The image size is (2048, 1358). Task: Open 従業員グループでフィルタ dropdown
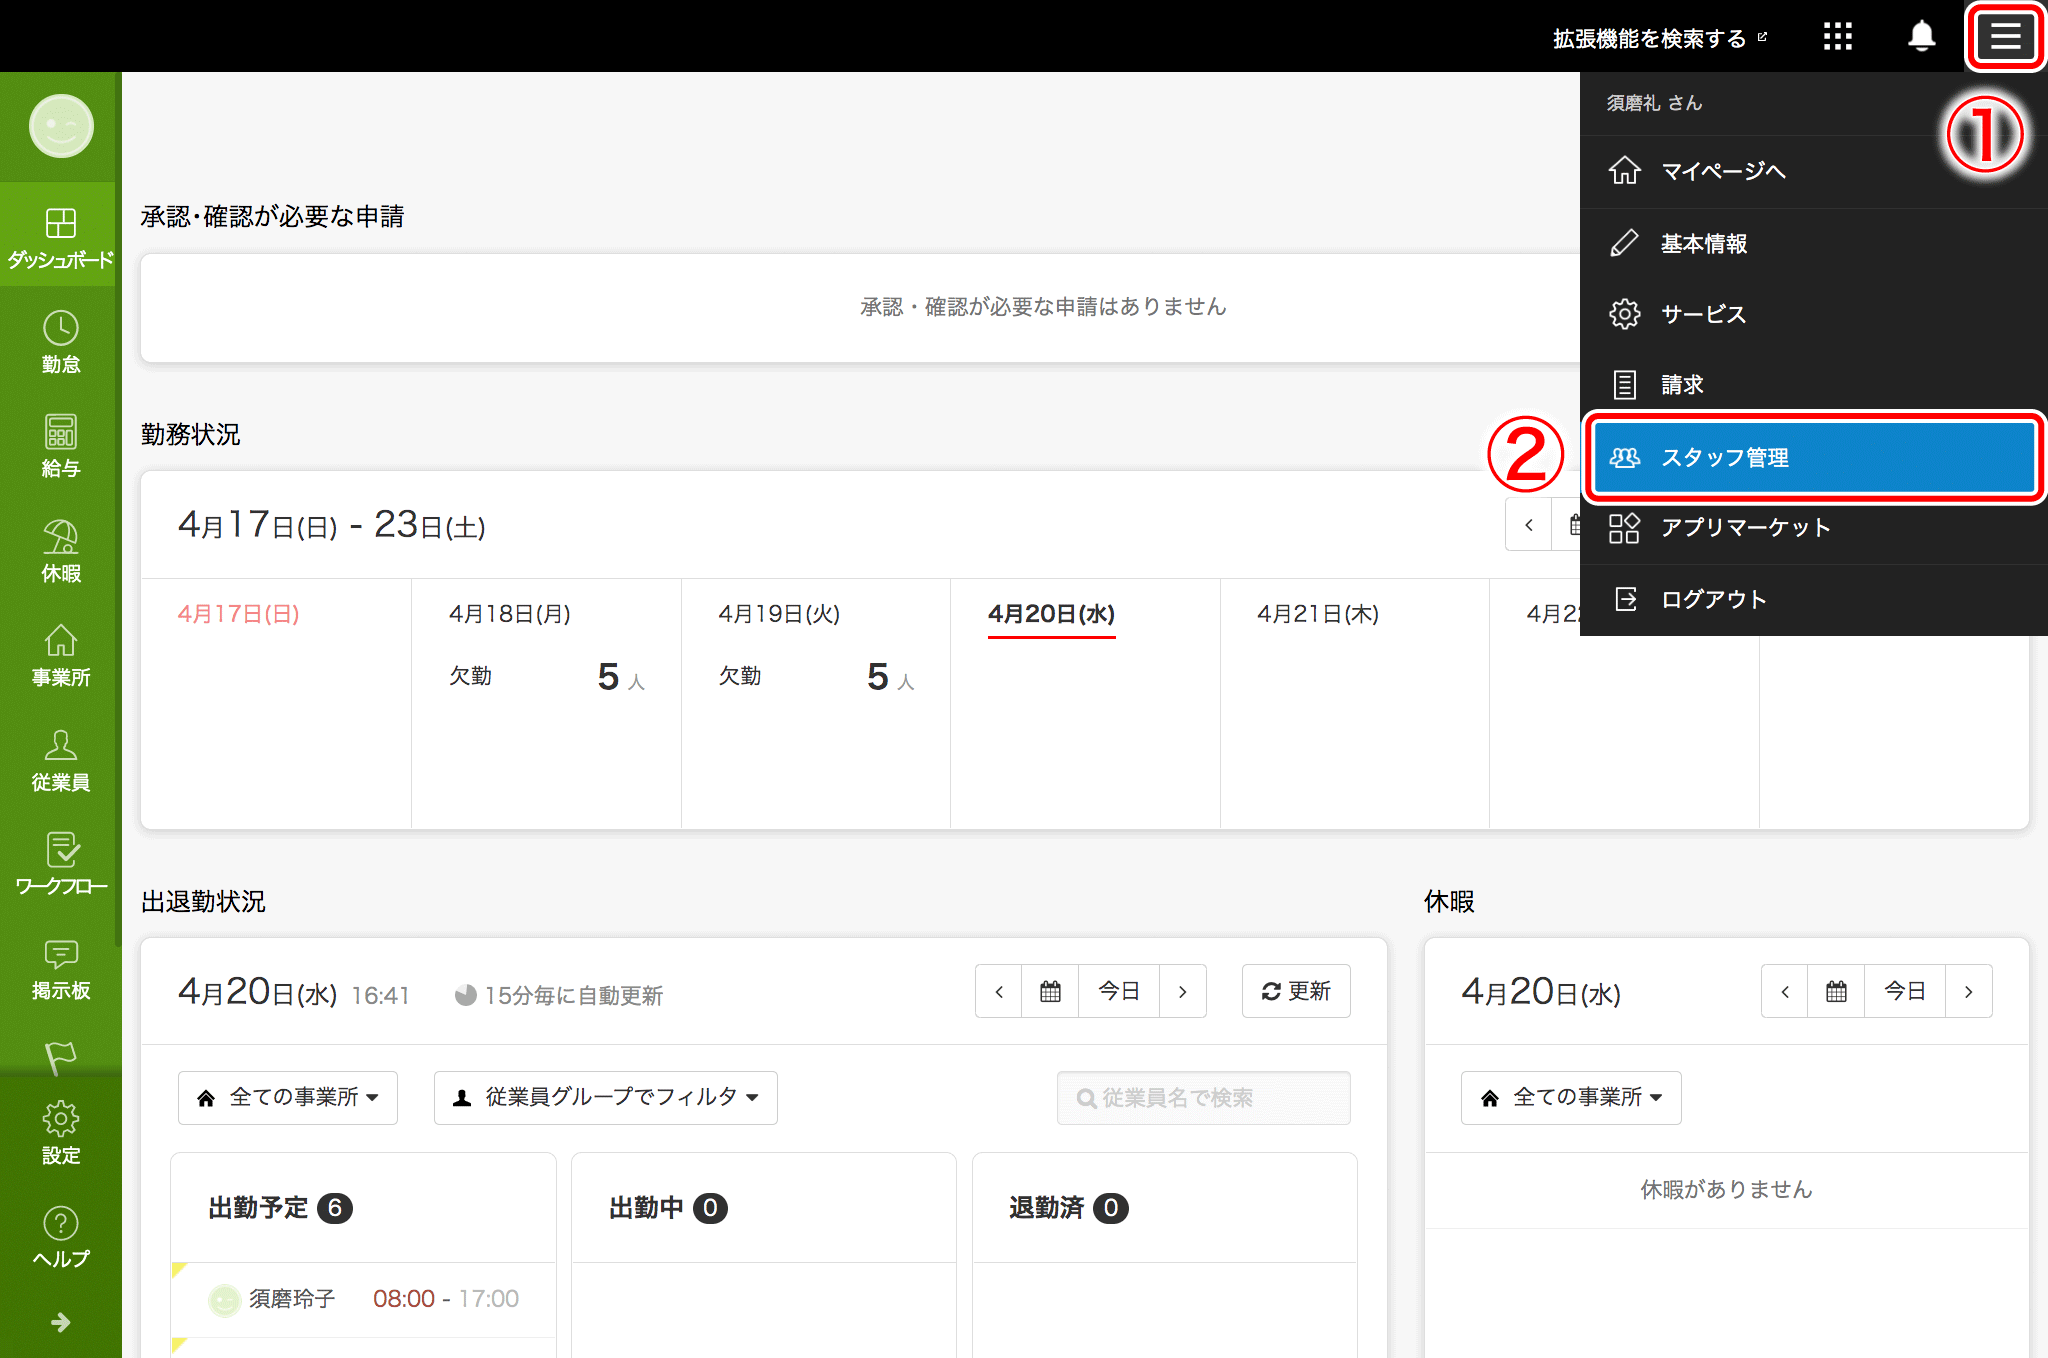[x=606, y=1097]
